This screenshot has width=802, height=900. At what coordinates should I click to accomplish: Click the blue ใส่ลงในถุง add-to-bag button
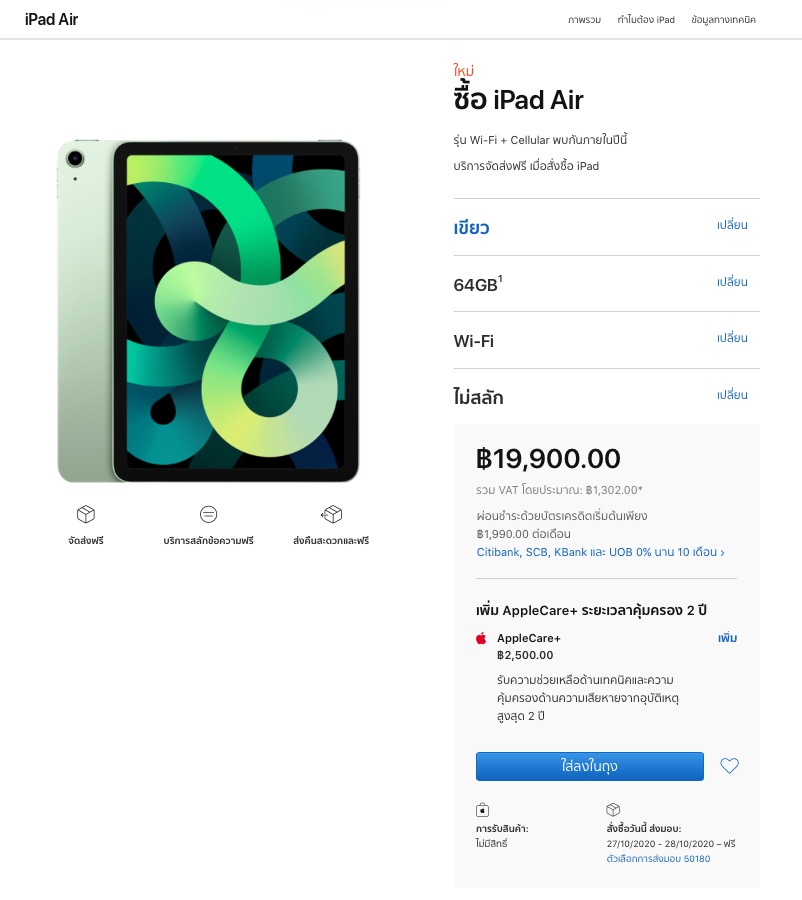pyautogui.click(x=590, y=766)
